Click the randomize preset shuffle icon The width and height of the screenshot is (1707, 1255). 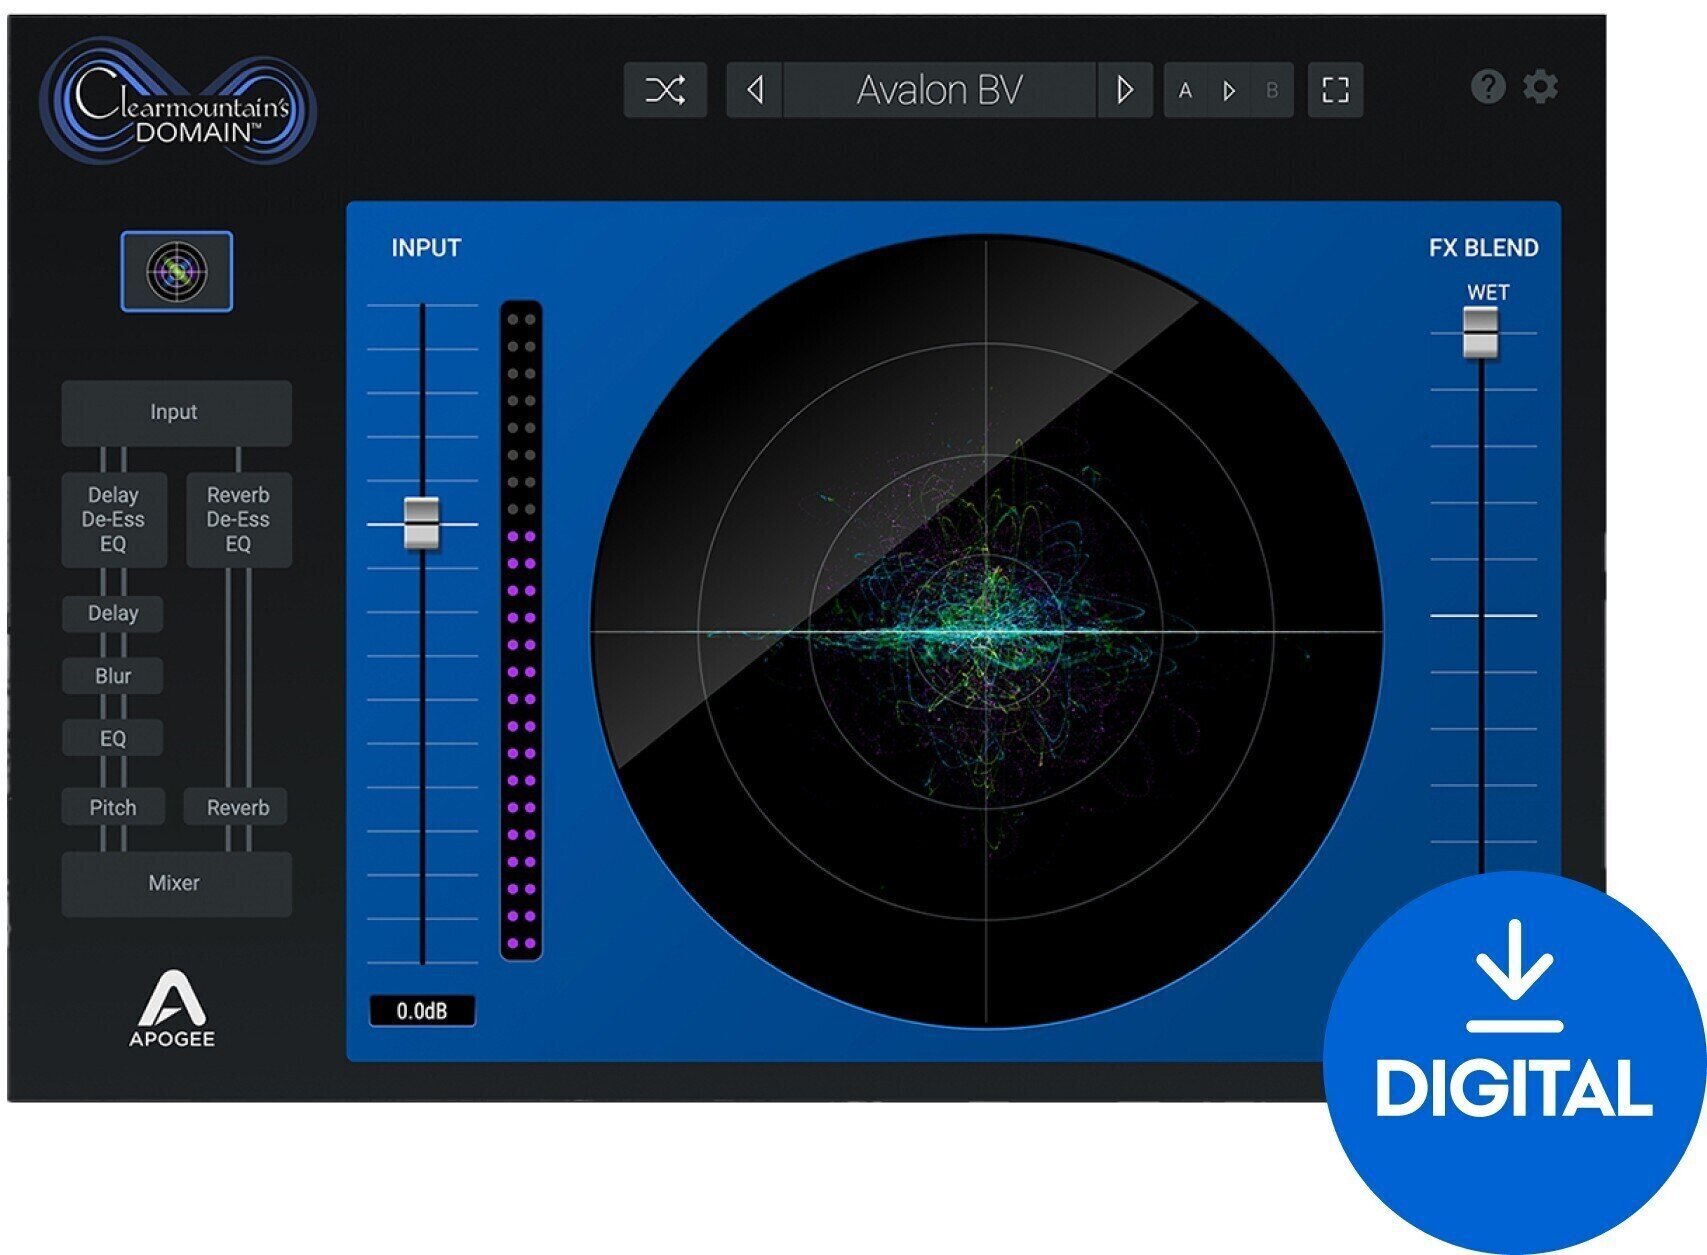(664, 91)
